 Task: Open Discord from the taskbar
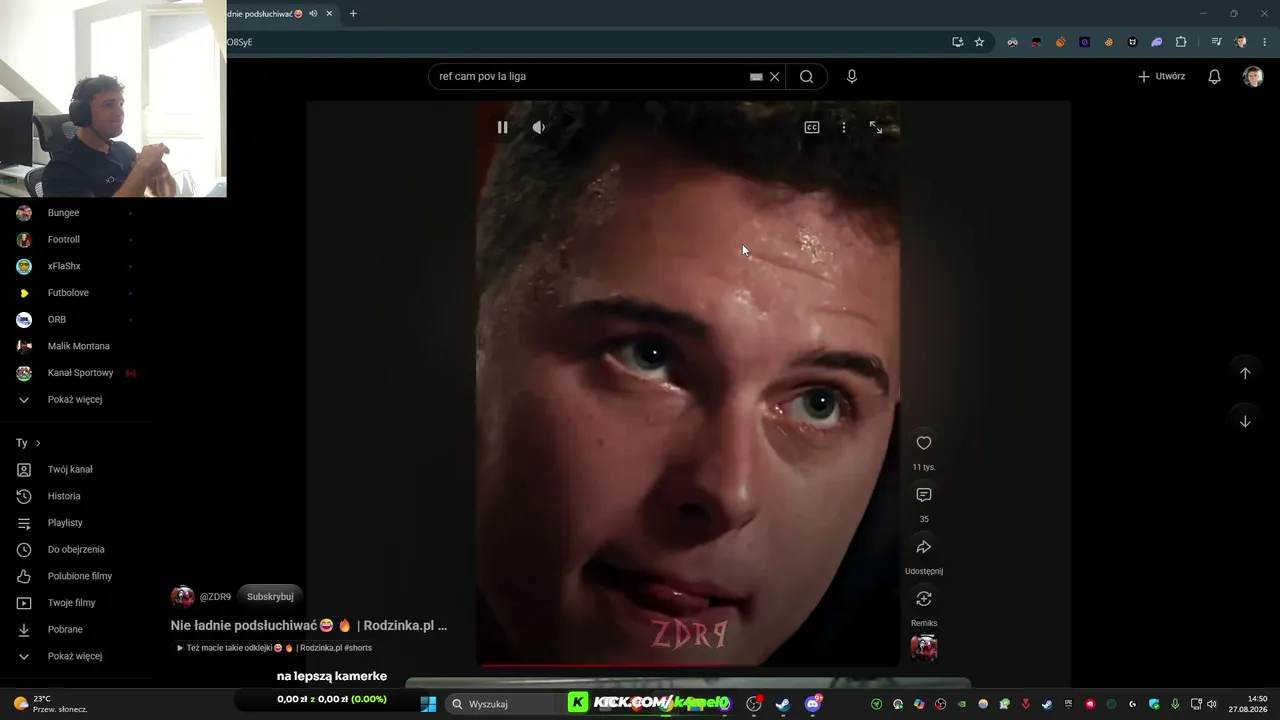813,704
